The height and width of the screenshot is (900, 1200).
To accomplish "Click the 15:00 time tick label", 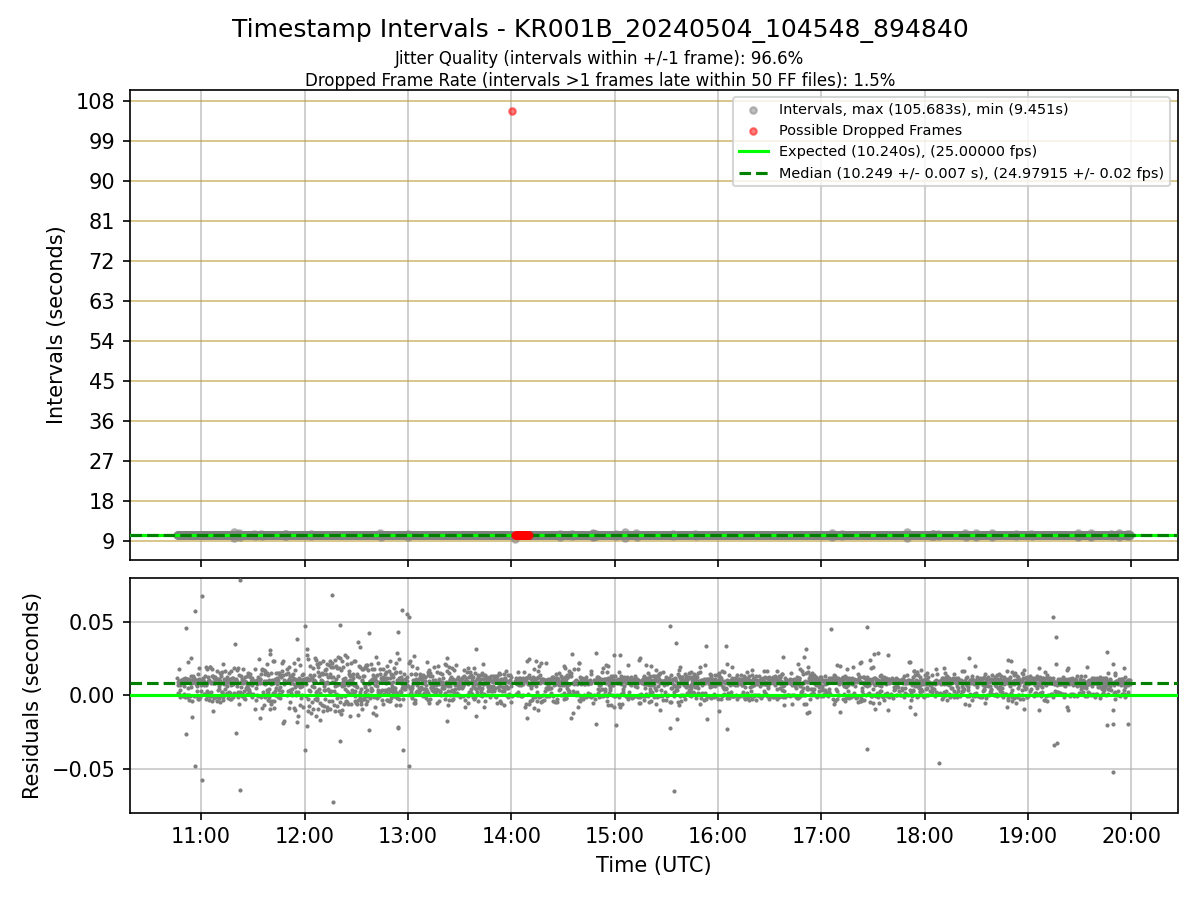I will pos(615,834).
